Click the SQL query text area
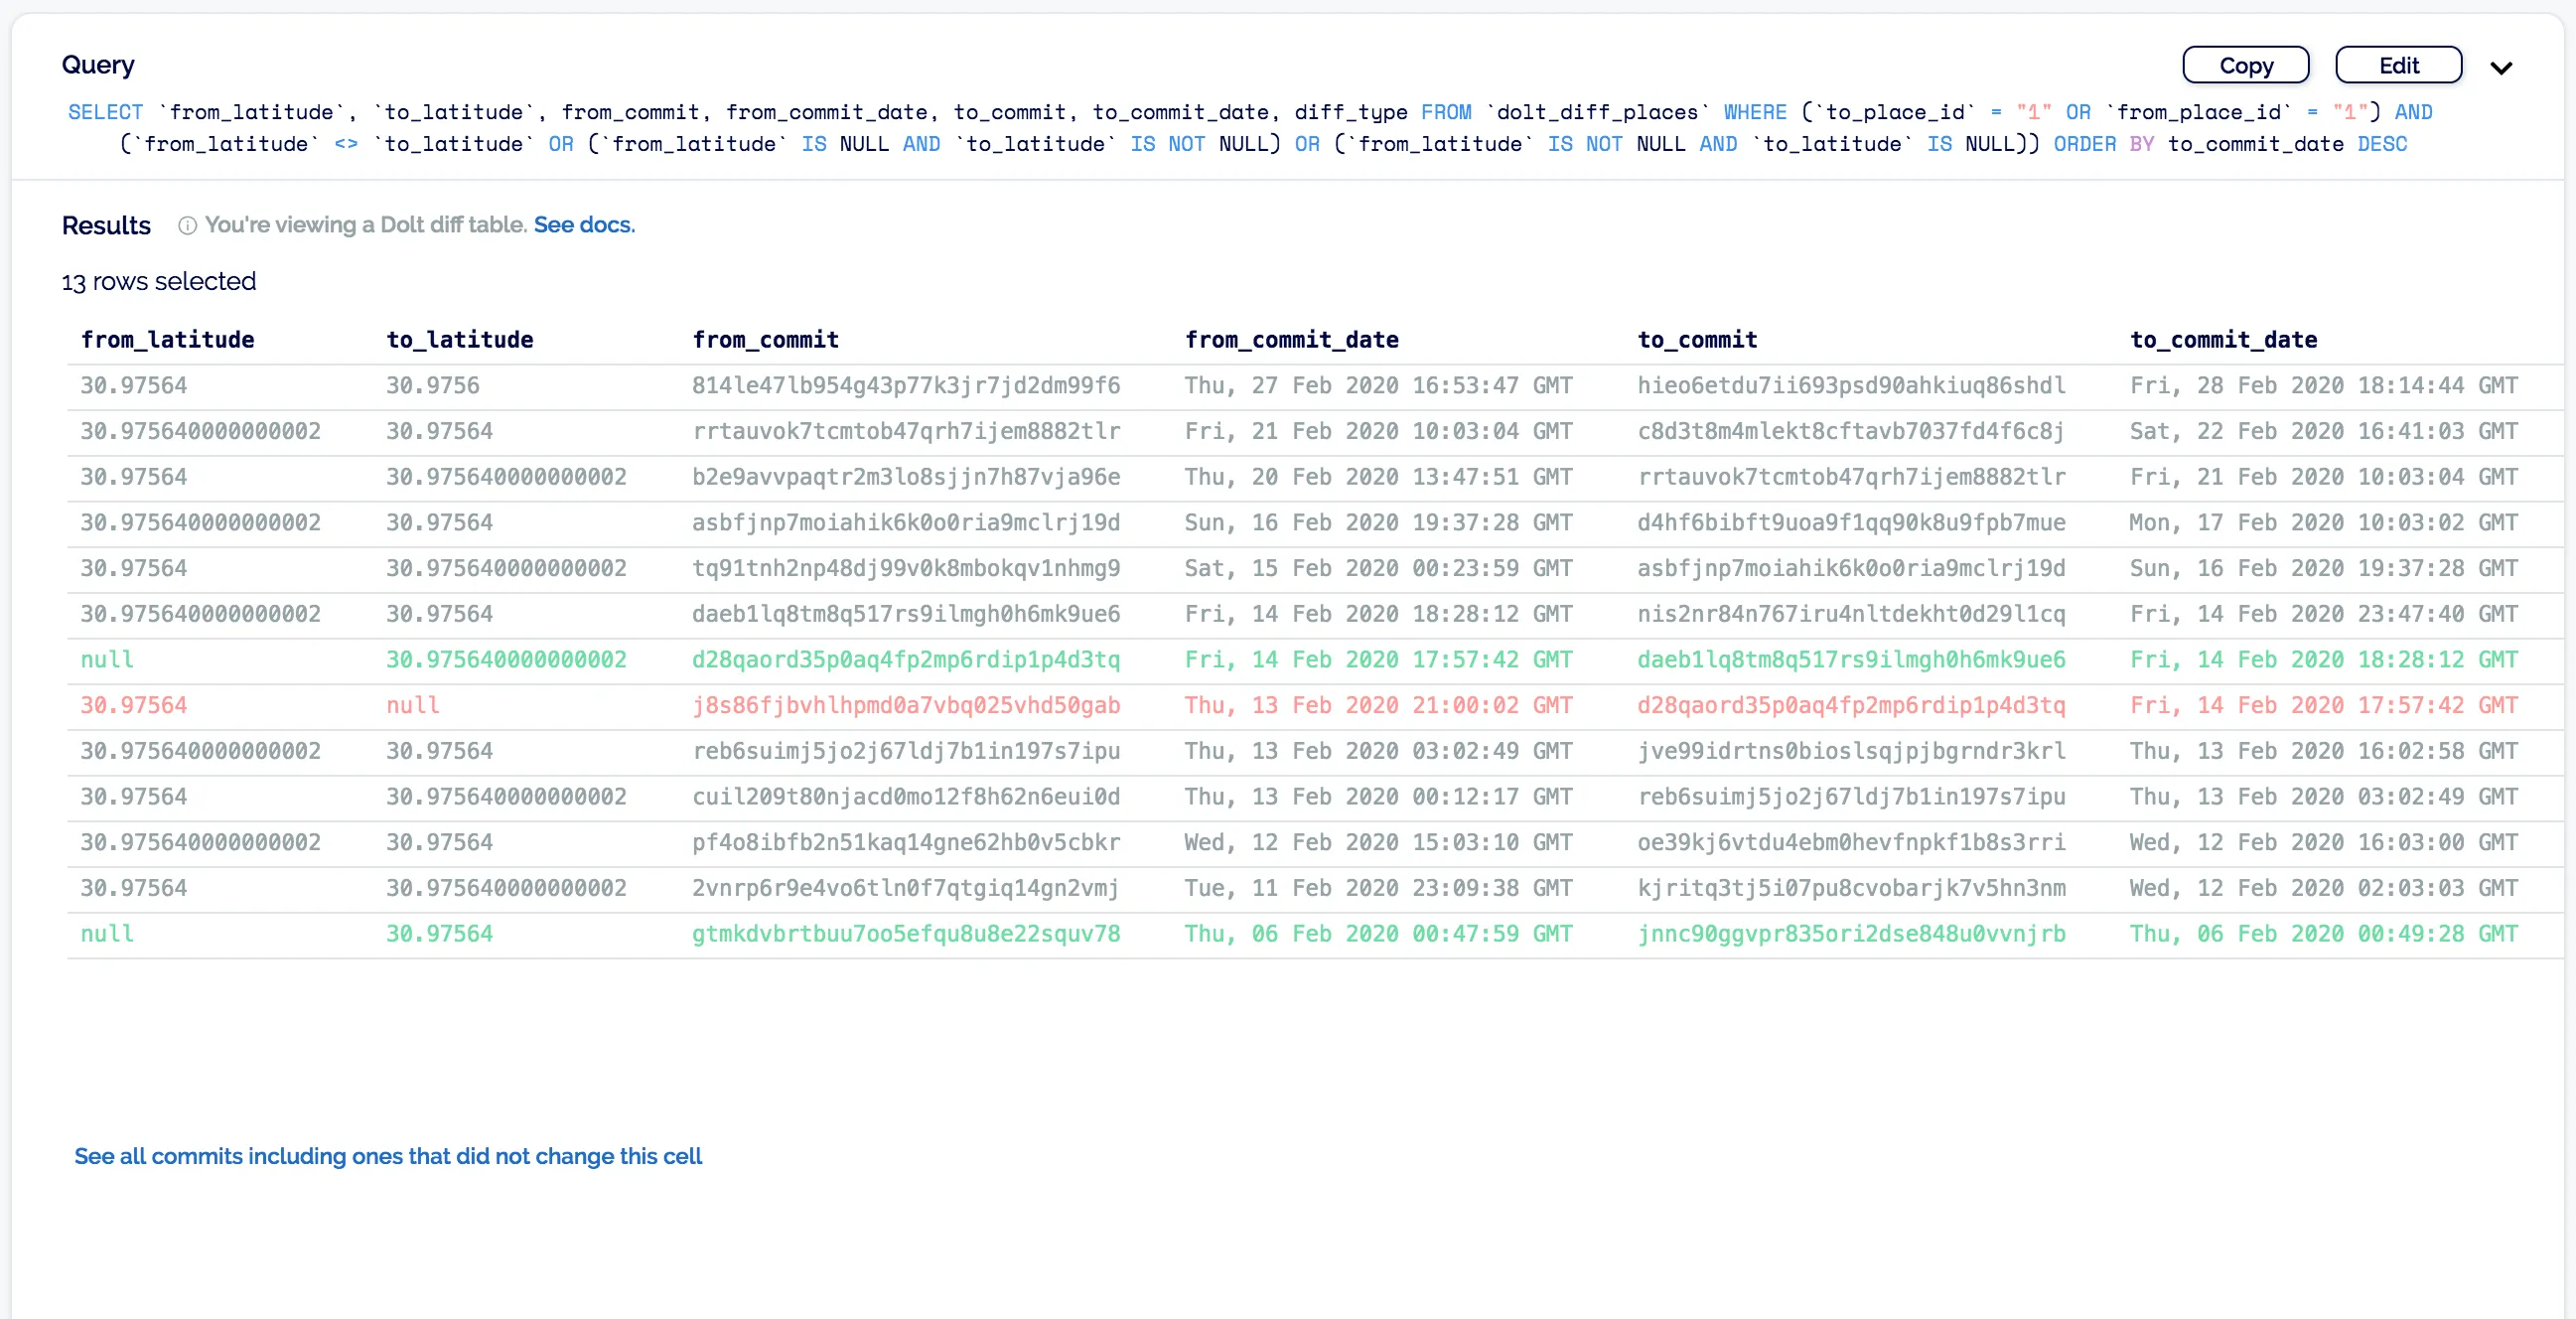This screenshot has height=1319, width=2576. (1250, 128)
